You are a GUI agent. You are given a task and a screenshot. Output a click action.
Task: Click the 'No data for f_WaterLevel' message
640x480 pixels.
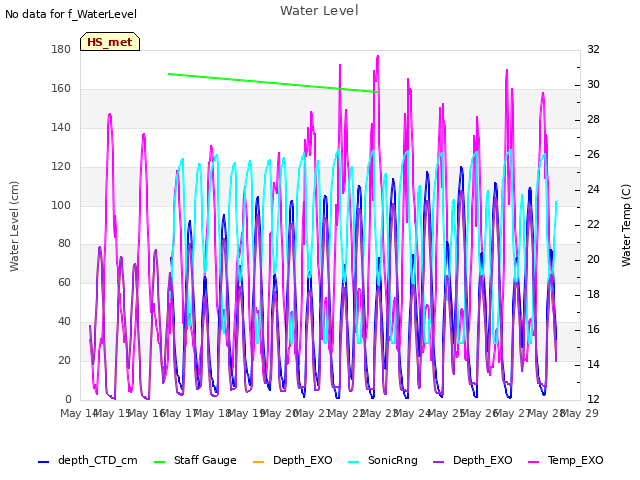coord(71,14)
